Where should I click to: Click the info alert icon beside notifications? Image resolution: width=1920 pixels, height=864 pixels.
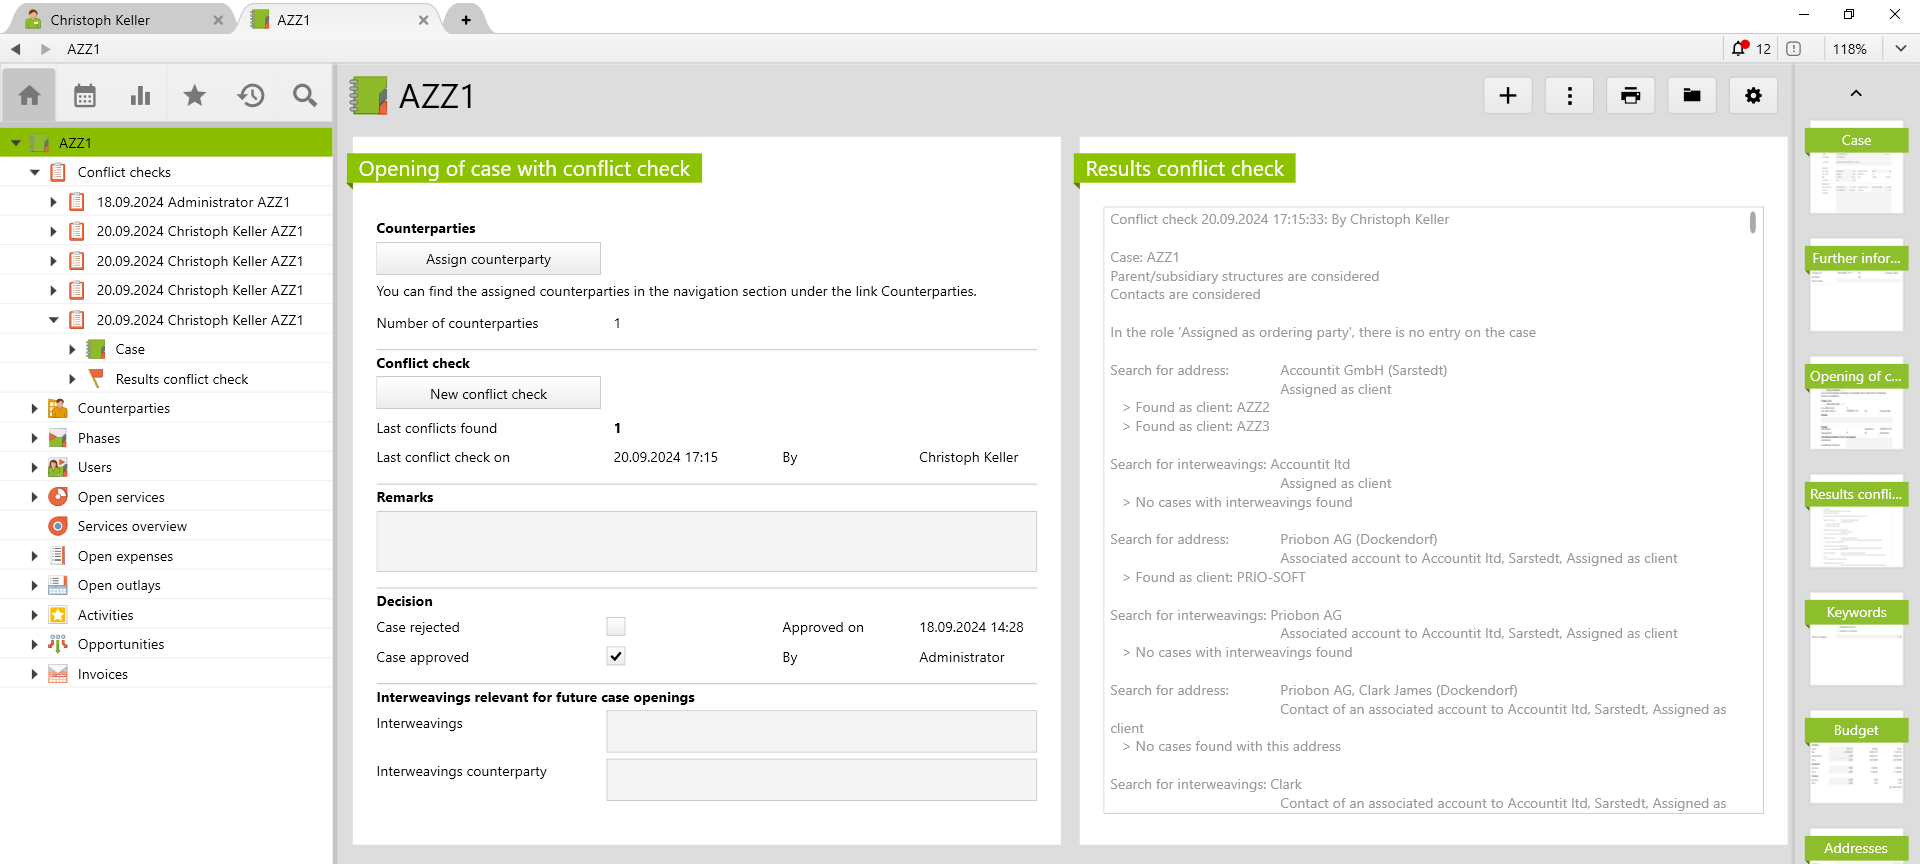tap(1794, 48)
